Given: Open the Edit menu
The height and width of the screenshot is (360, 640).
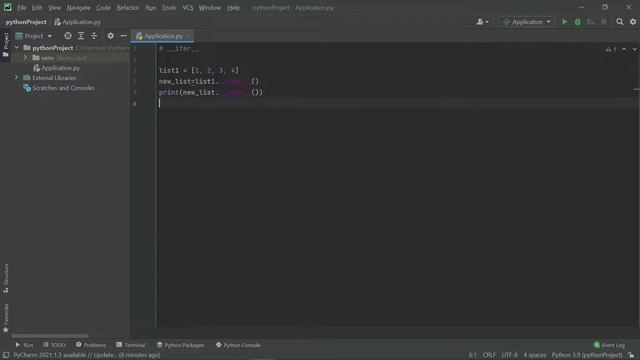Looking at the screenshot, I should point(37,8).
